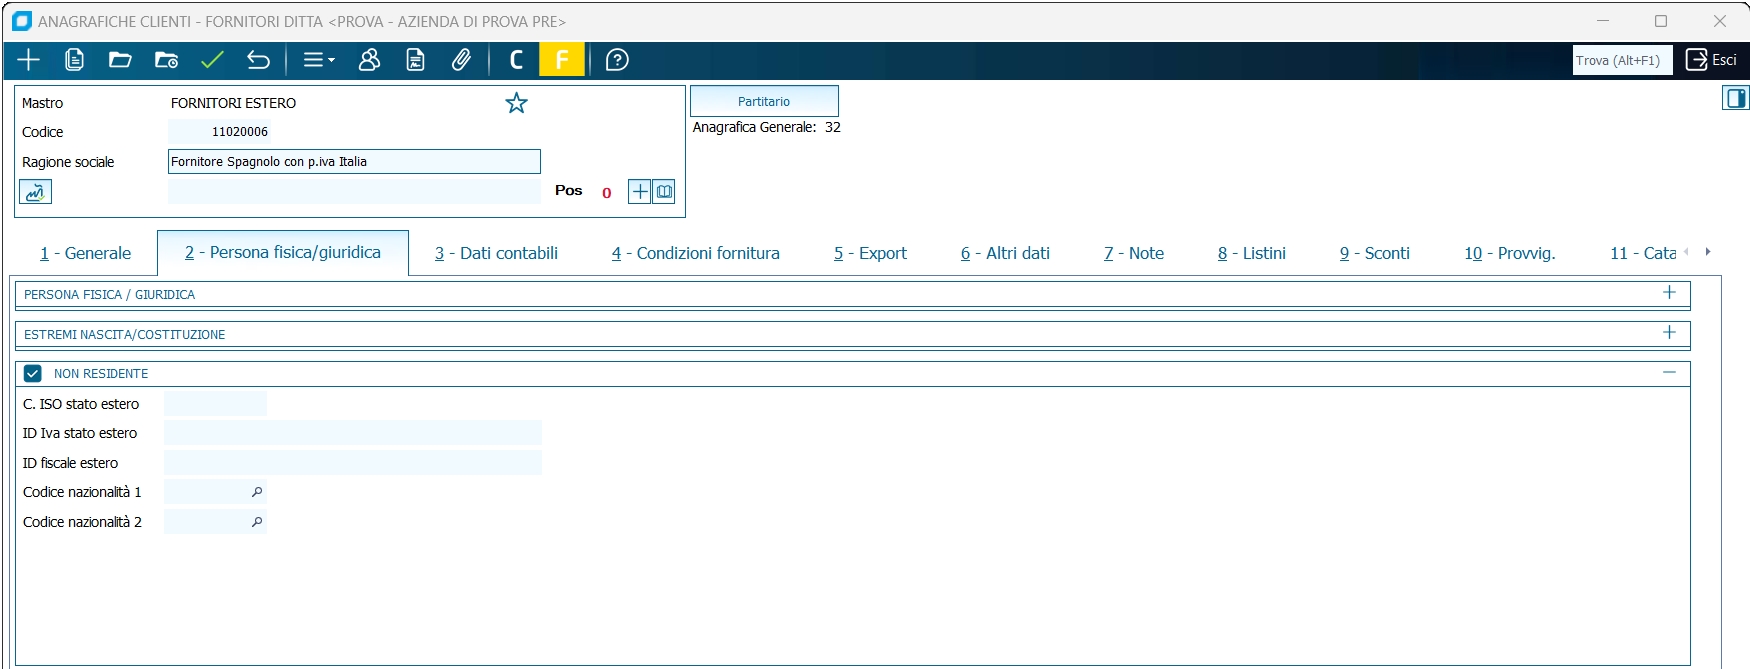Expand the ESTREMI NASCITA/COSTITUZIONE section
Image resolution: width=1750 pixels, height=669 pixels.
1669,333
